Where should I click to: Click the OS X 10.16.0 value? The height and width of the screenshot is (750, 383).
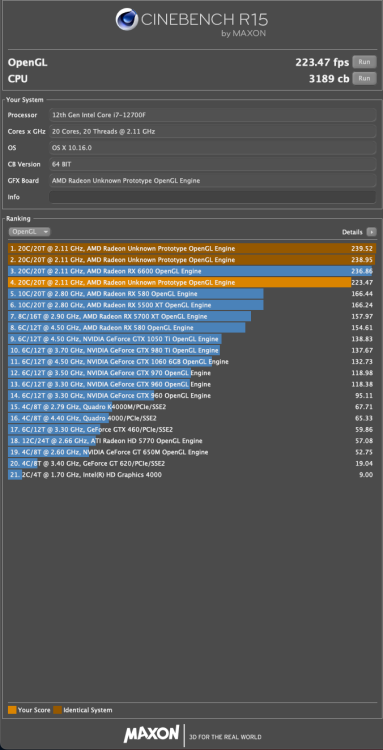(212, 148)
